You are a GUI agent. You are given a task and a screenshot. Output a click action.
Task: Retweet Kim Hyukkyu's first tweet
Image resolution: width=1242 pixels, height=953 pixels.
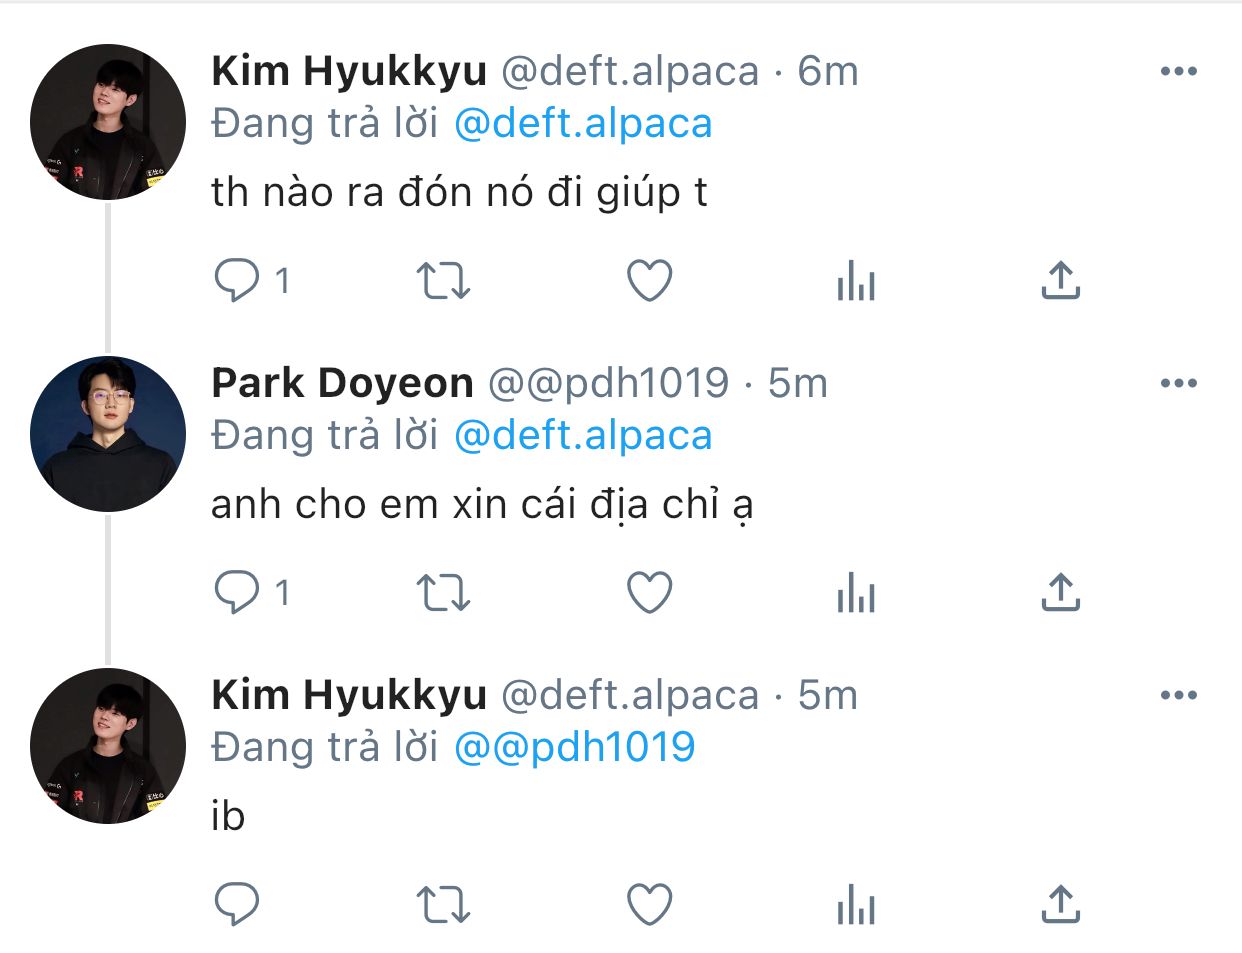click(442, 281)
